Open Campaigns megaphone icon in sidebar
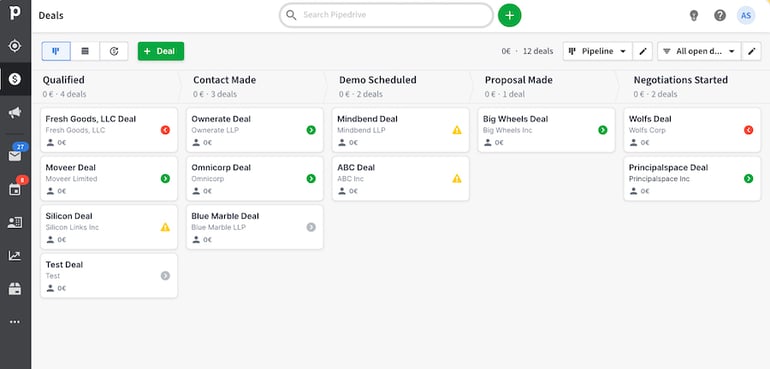Screen dimensions: 770x369 (x=15, y=113)
